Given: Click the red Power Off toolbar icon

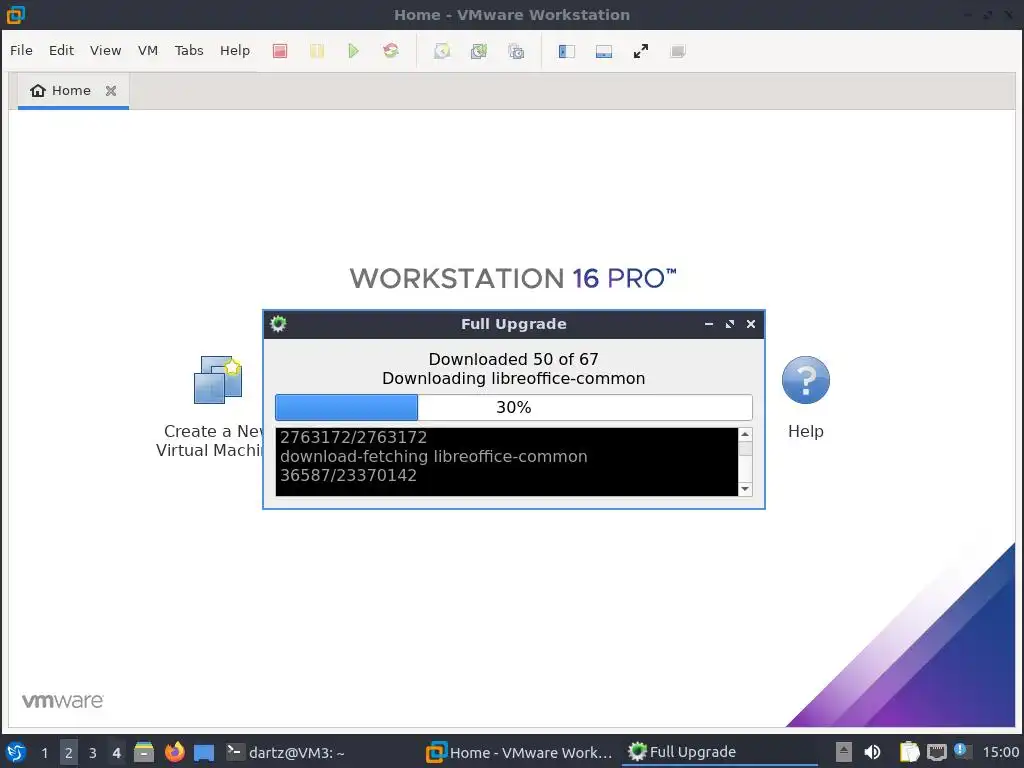Looking at the screenshot, I should click(x=280, y=51).
